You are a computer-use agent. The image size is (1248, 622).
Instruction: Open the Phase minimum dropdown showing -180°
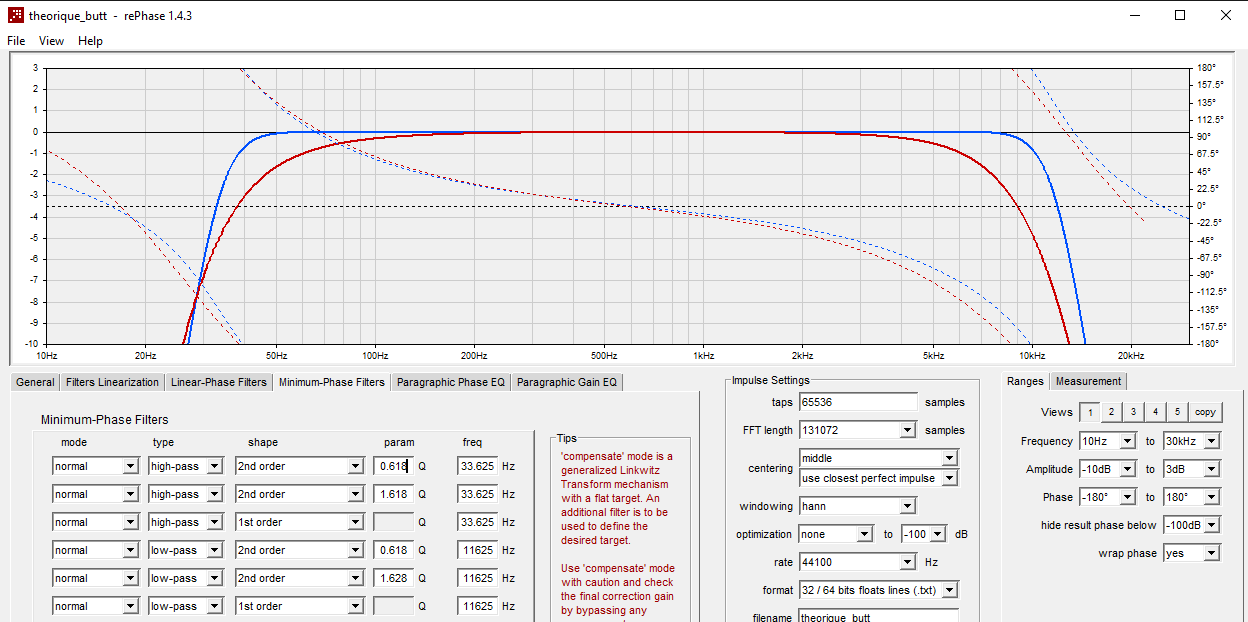[x=1107, y=497]
